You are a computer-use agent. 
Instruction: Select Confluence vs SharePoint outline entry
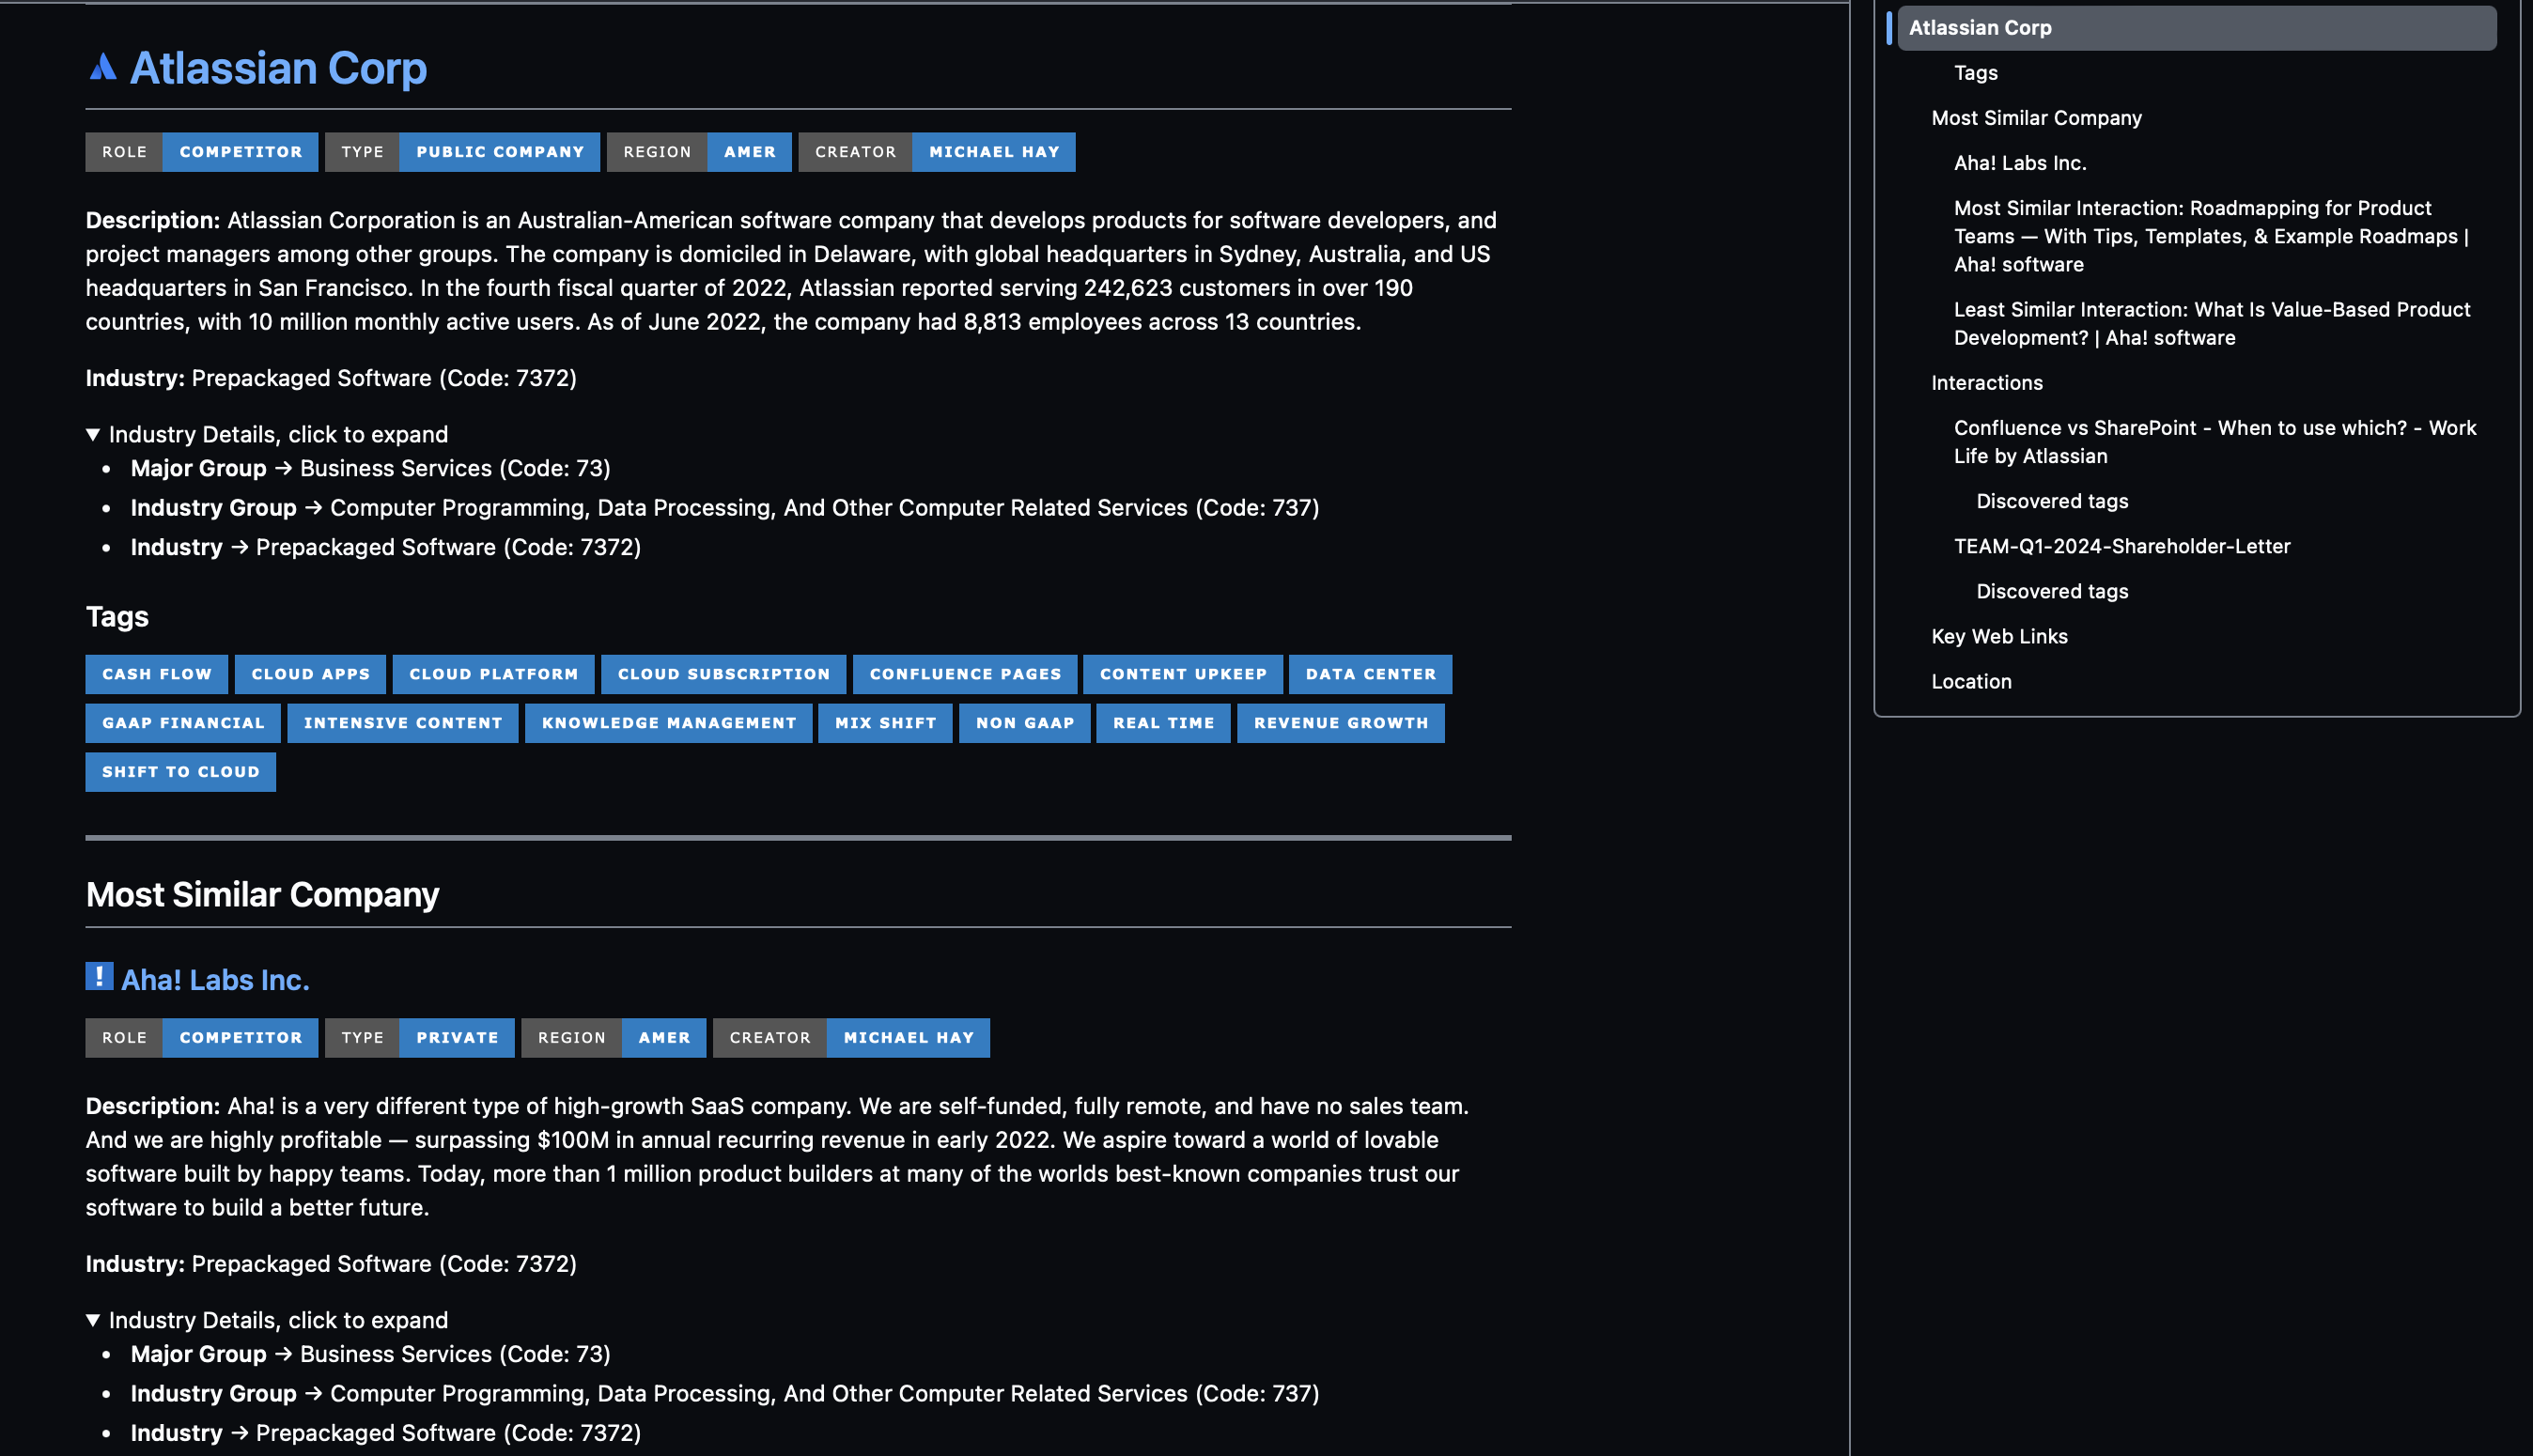pyautogui.click(x=2214, y=442)
